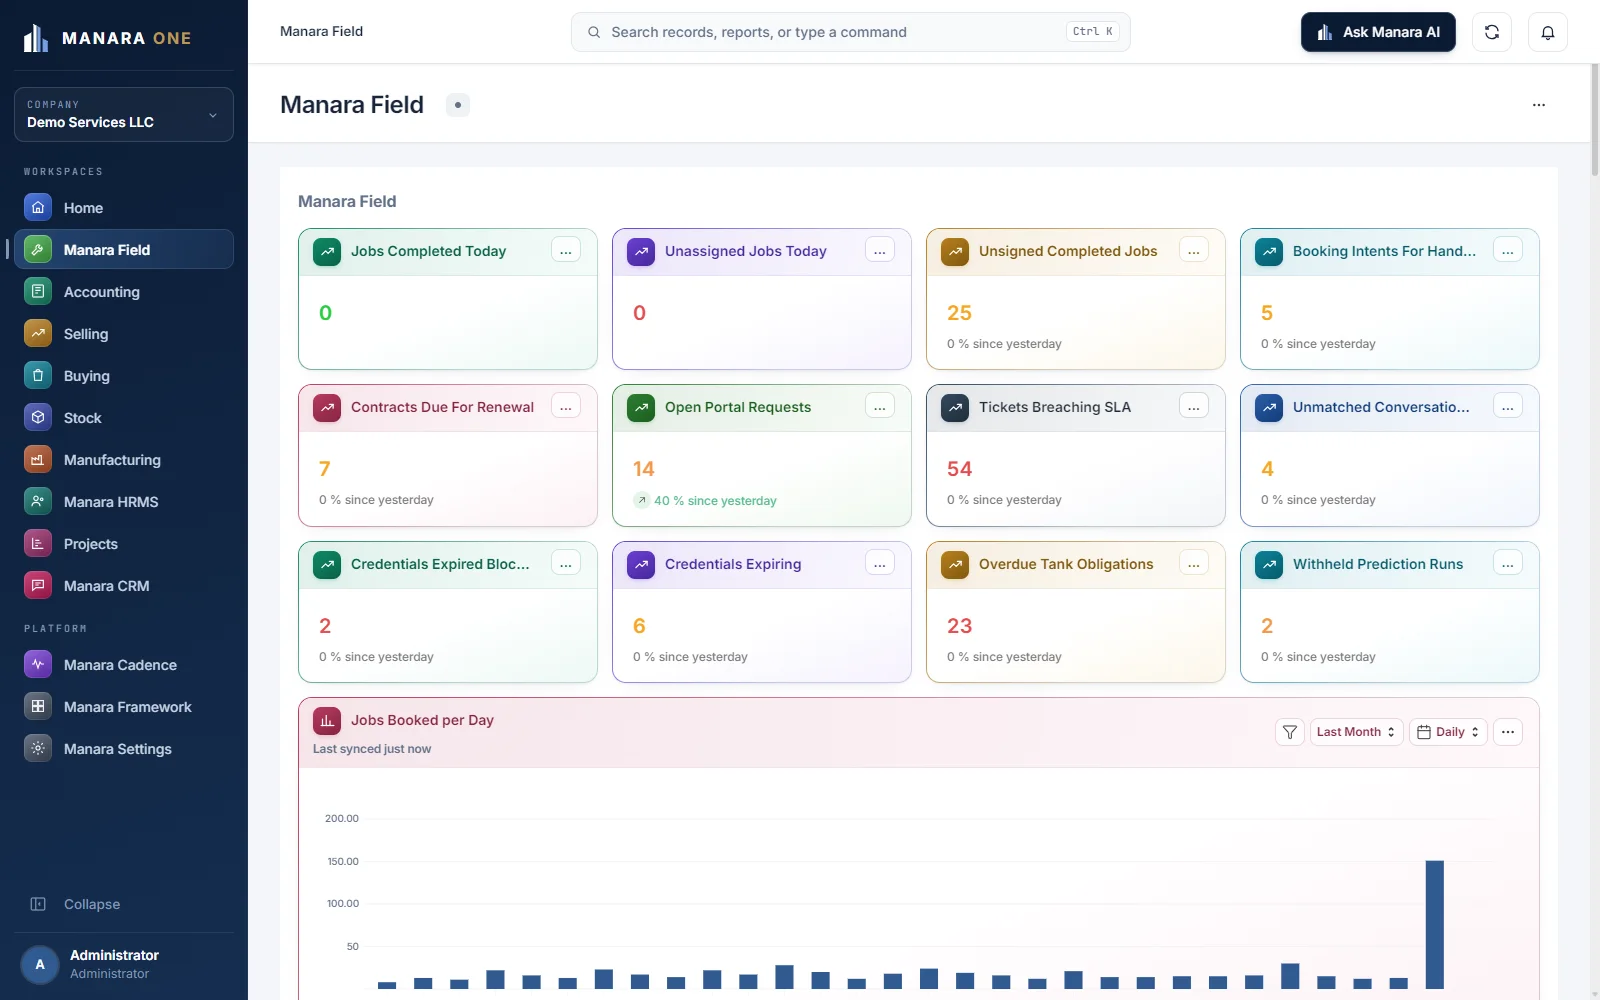1600x1000 pixels.
Task: Click the Credentials Expiring card title
Action: (x=733, y=564)
